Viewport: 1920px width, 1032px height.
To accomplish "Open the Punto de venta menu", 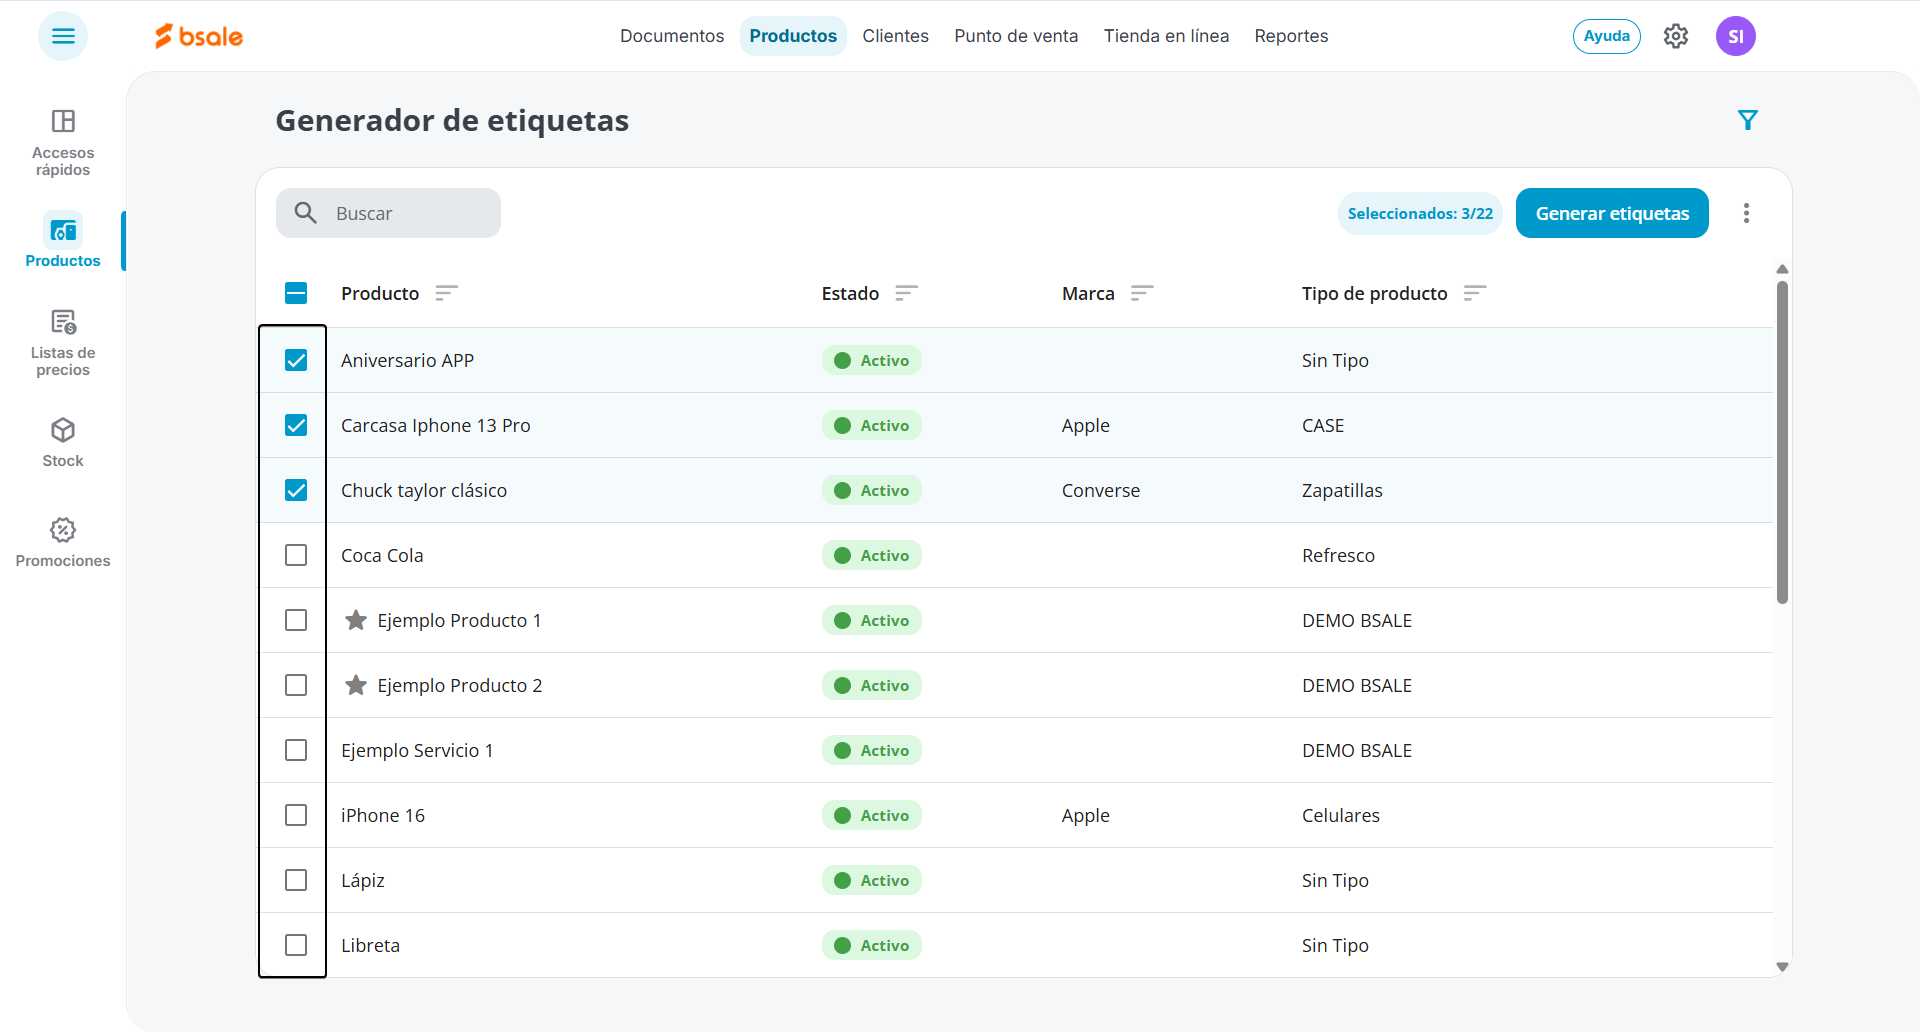I will (x=1016, y=36).
